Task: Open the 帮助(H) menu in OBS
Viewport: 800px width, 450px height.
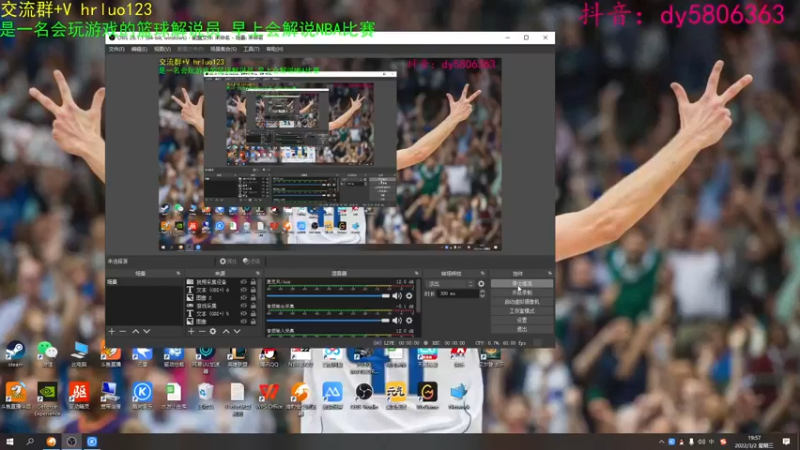Action: coord(274,49)
